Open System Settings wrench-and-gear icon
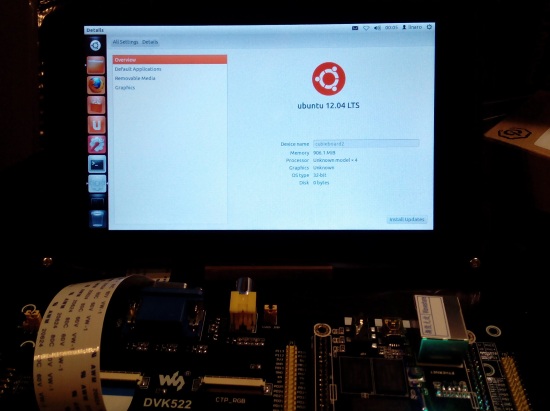Image resolution: width=550 pixels, height=411 pixels. (x=97, y=144)
